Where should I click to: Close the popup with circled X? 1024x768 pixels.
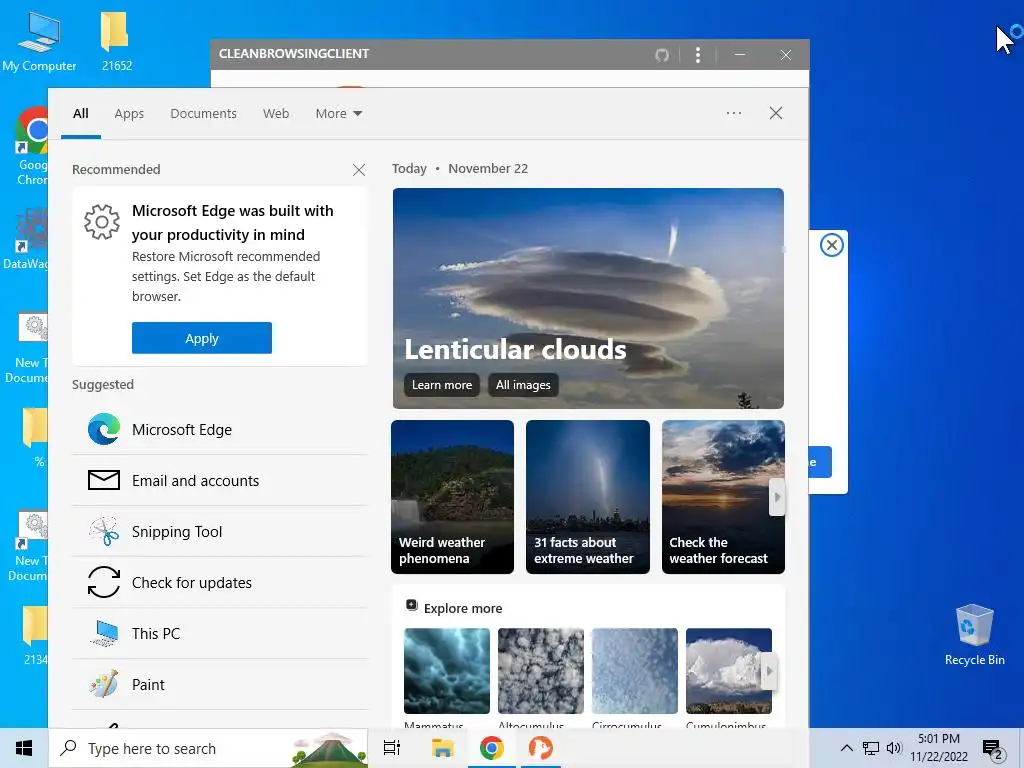click(x=831, y=246)
